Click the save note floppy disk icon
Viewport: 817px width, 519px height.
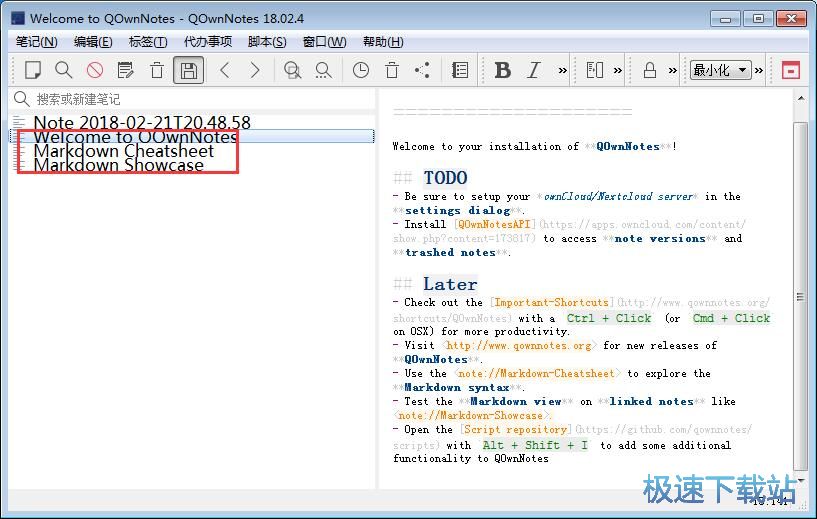[x=187, y=70]
